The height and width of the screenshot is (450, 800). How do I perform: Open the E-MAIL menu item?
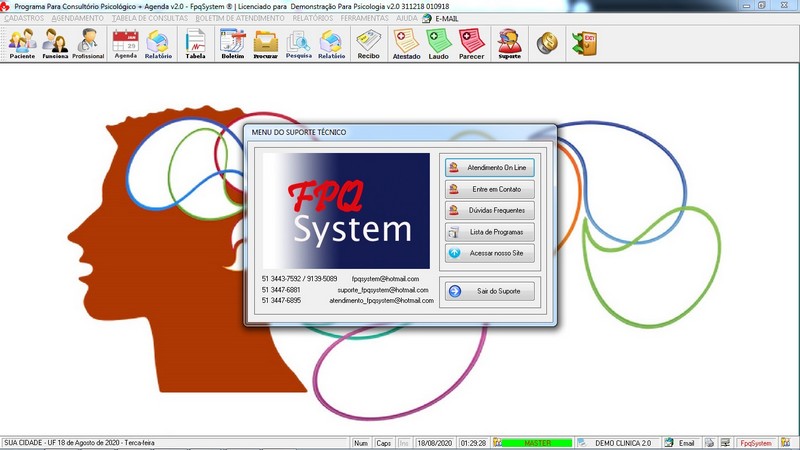447,18
